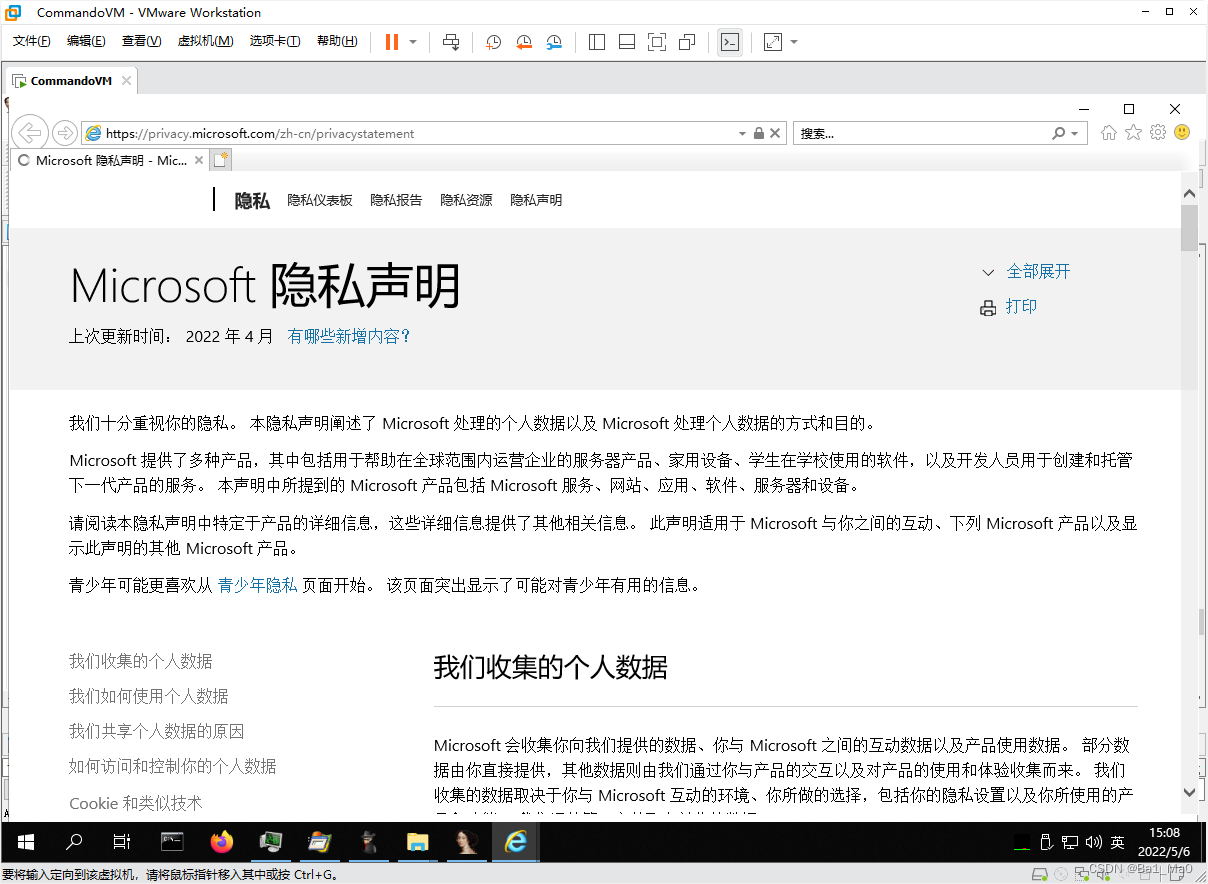Open the Windows Start menu

(x=25, y=842)
